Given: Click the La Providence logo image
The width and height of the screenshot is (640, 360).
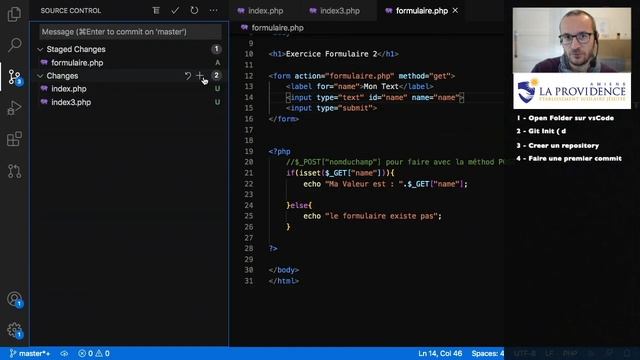Looking at the screenshot, I should click(x=572, y=91).
